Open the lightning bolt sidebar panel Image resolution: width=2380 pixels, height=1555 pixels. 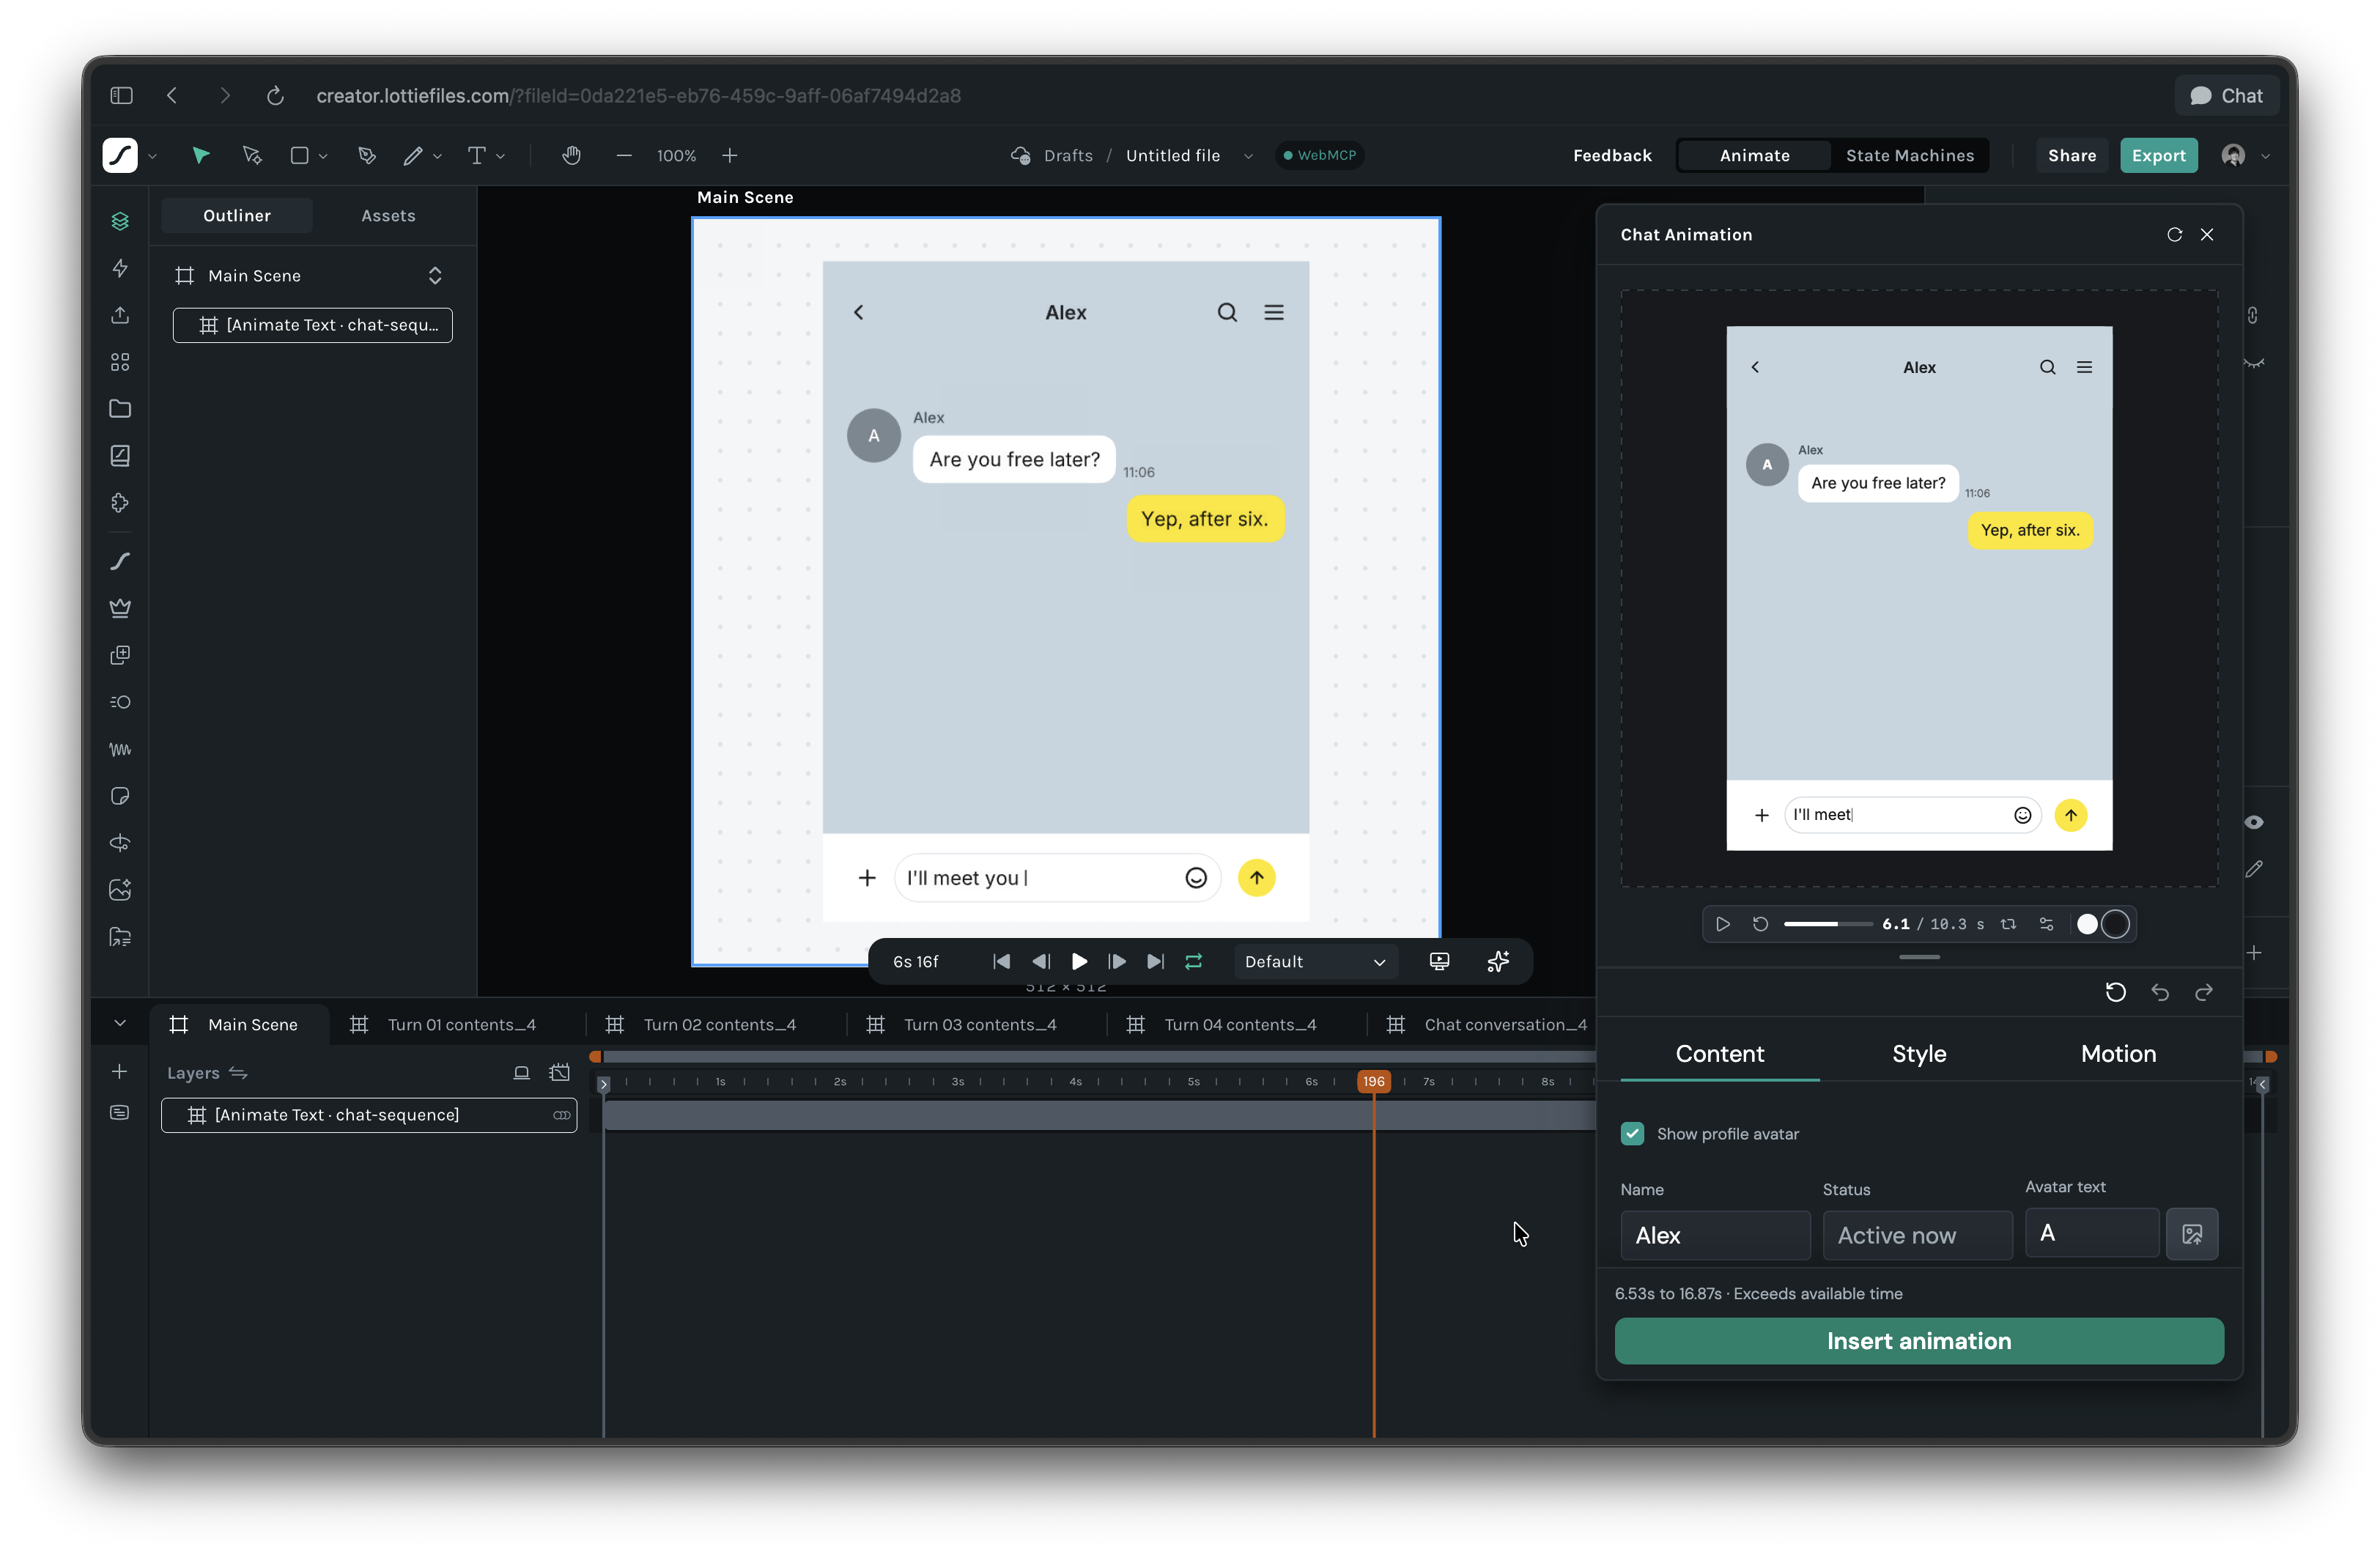click(120, 268)
